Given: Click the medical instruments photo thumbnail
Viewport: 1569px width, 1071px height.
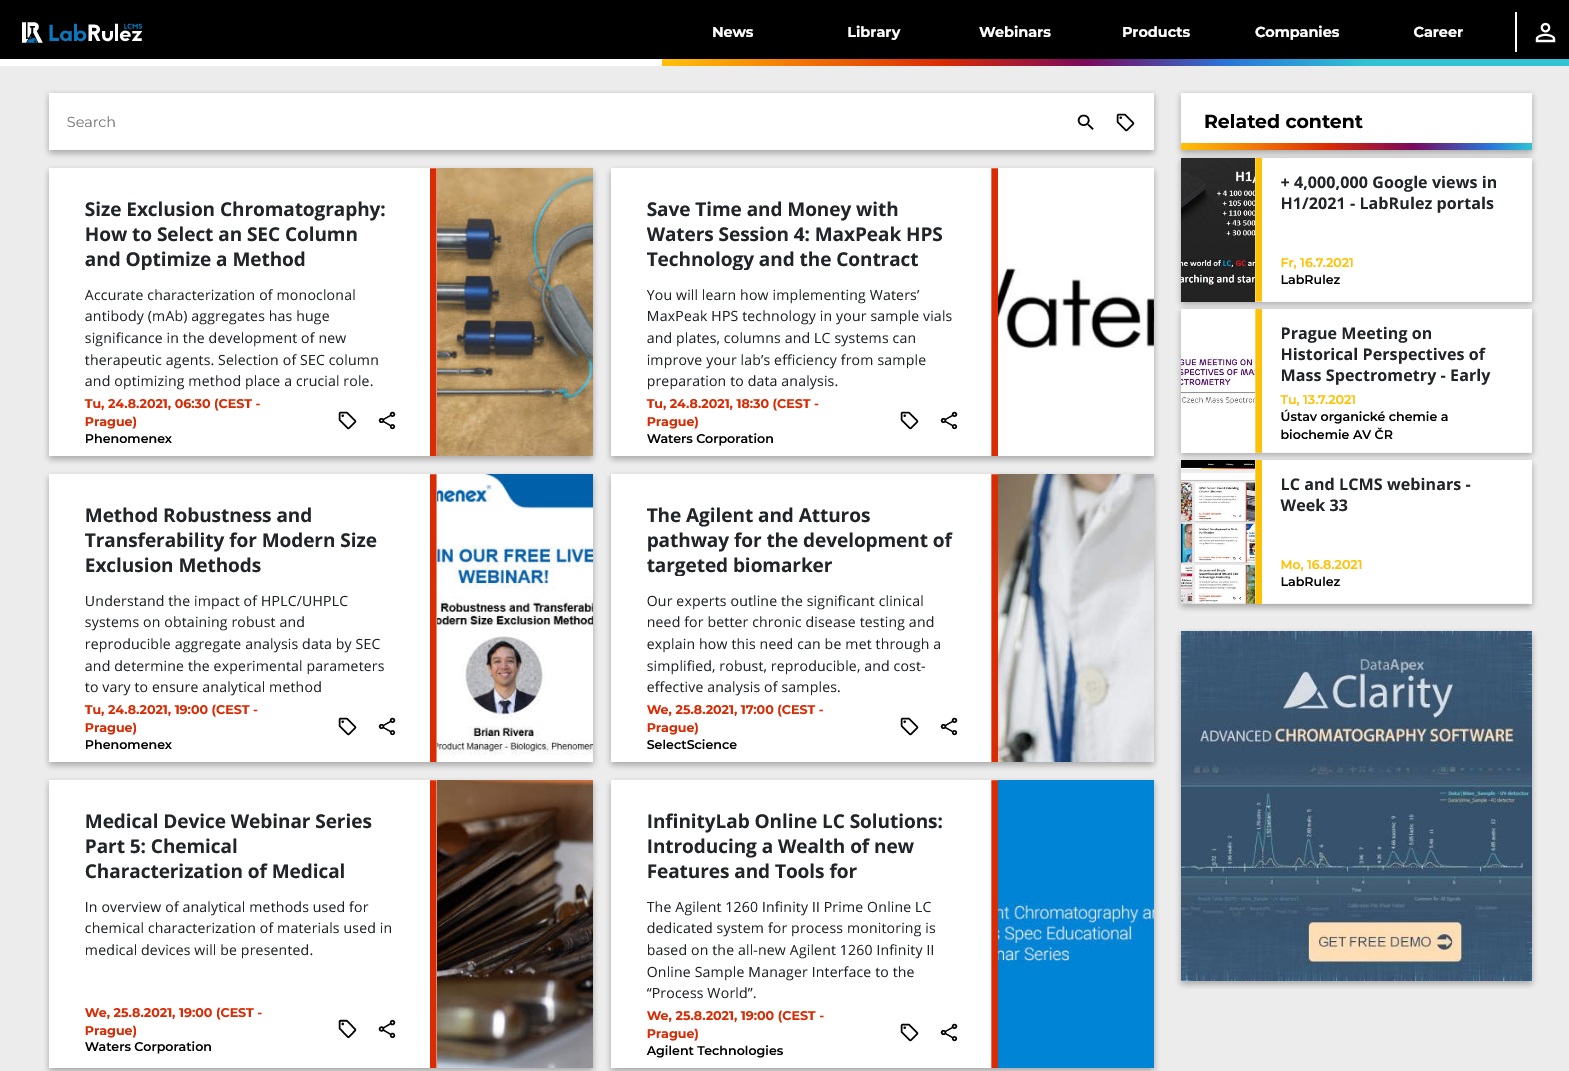Looking at the screenshot, I should [515, 924].
